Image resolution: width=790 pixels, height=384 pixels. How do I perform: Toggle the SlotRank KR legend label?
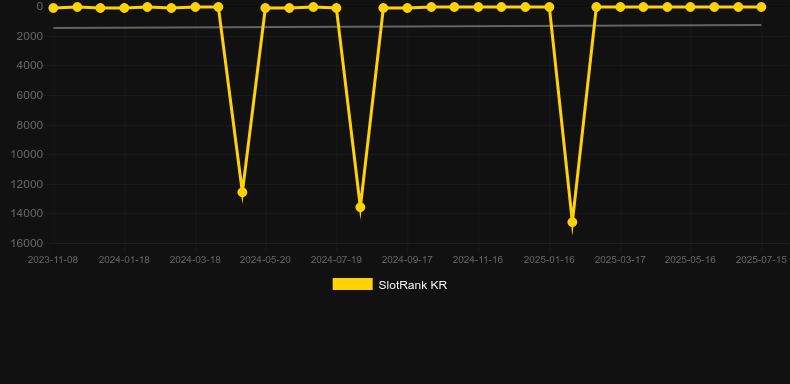[x=413, y=285]
